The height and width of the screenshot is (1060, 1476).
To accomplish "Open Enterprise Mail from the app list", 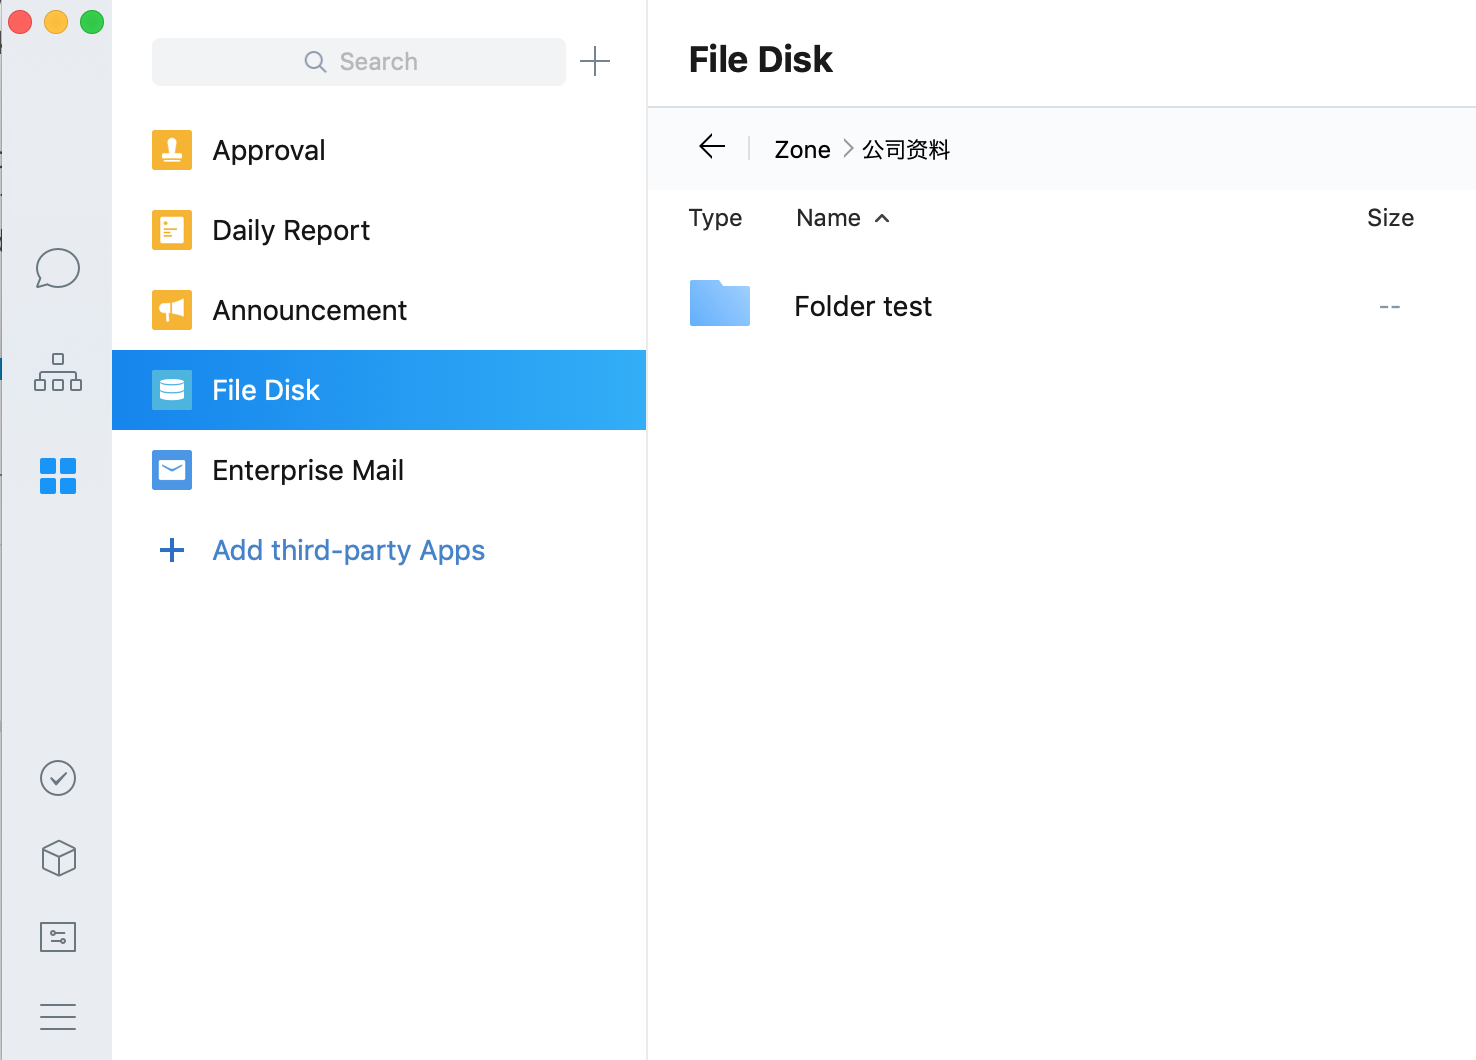I will (x=307, y=470).
